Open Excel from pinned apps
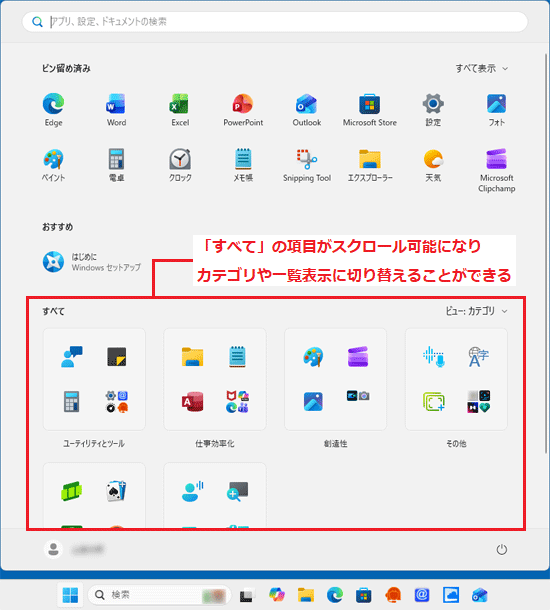This screenshot has width=550, height=610. pyautogui.click(x=180, y=110)
